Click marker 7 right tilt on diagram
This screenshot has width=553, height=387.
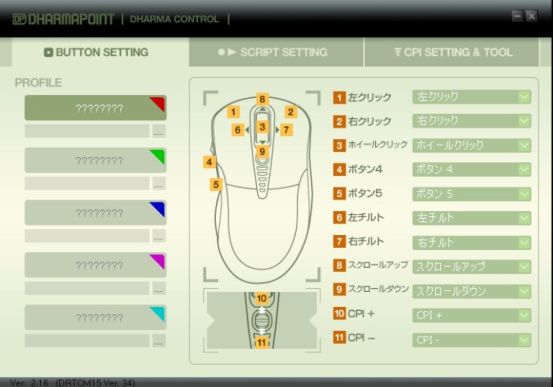point(286,130)
